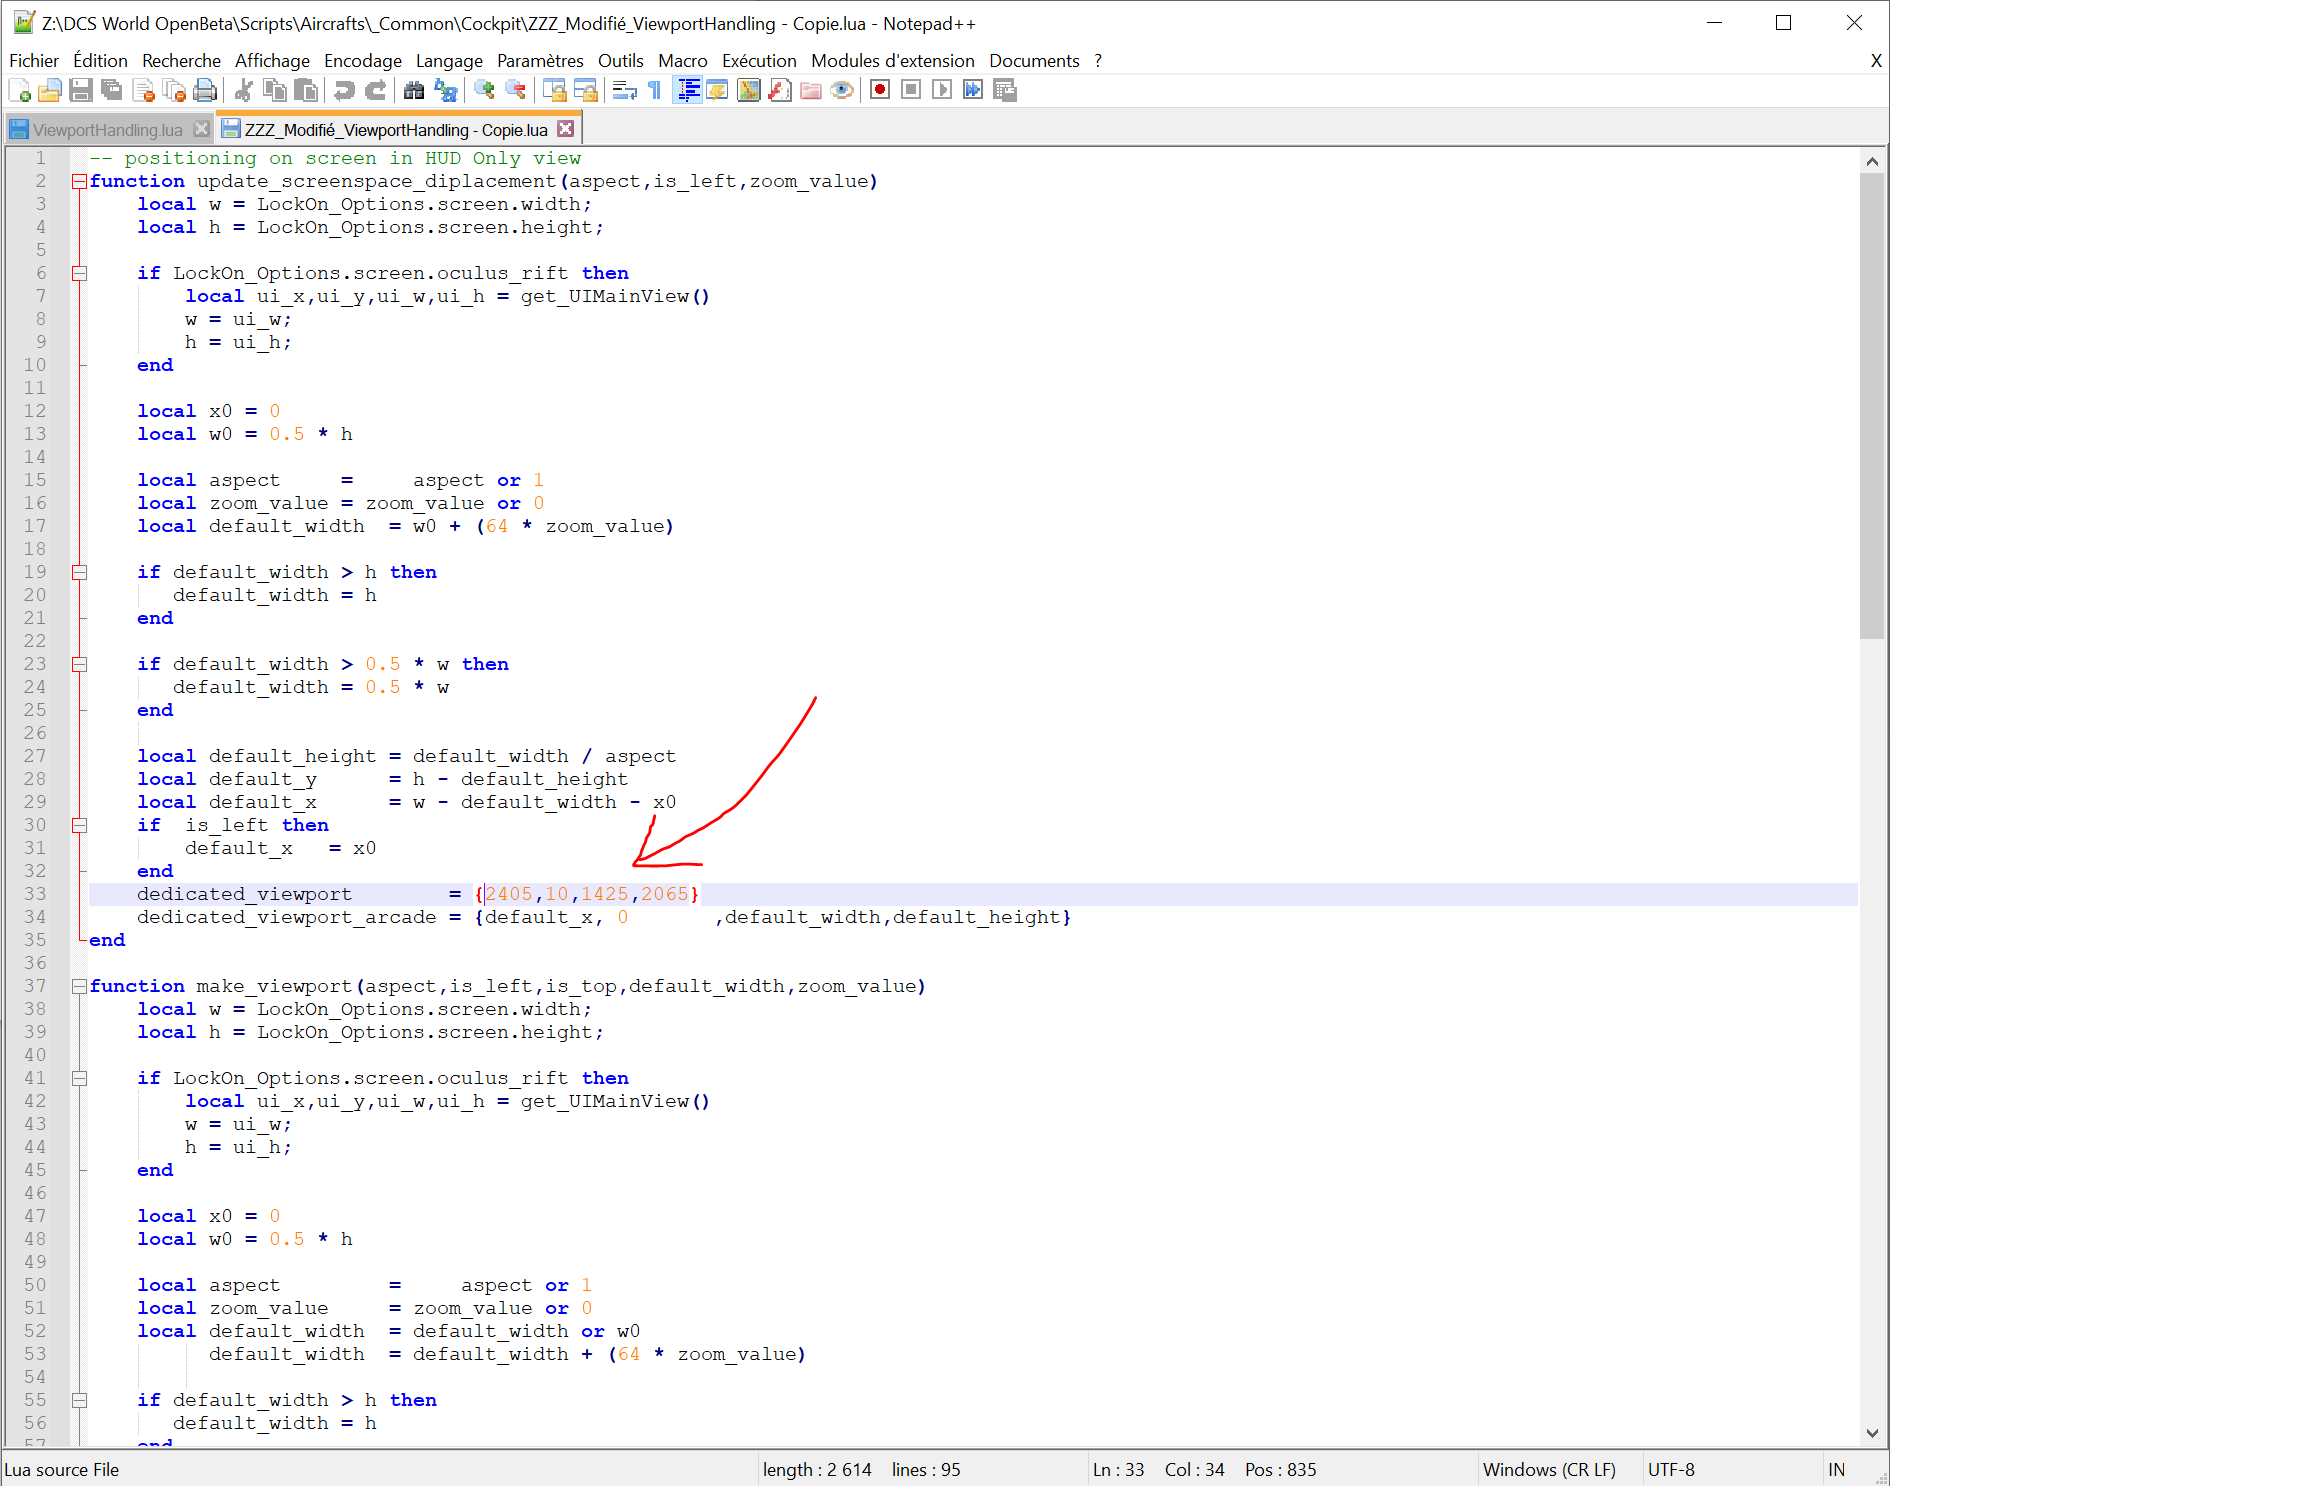Viewport: 2304px width, 1486px height.
Task: Close the ZZZ_Modifié_ViewportHandling - Copie.lua tab
Action: click(566, 129)
